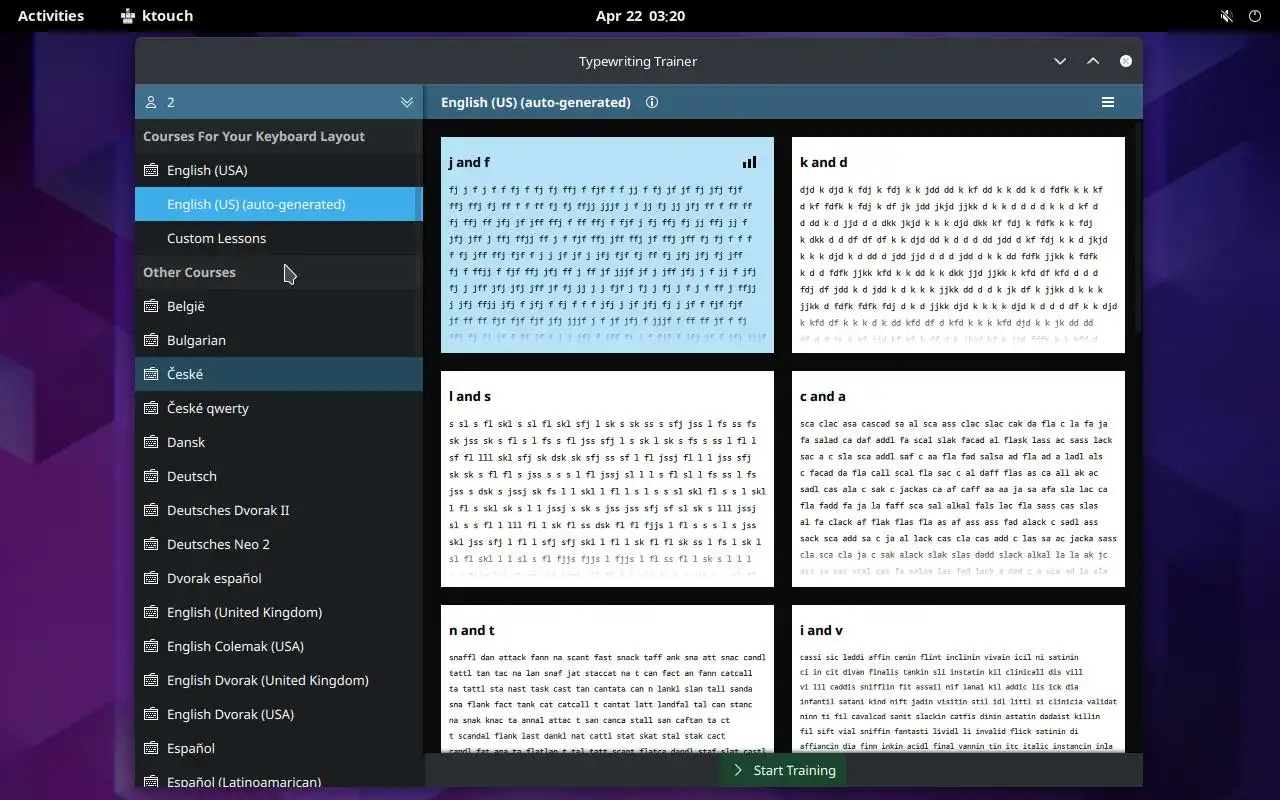Click keyboard icon next to English (United Kingdom)
1280x800 pixels.
pyautogui.click(x=151, y=612)
